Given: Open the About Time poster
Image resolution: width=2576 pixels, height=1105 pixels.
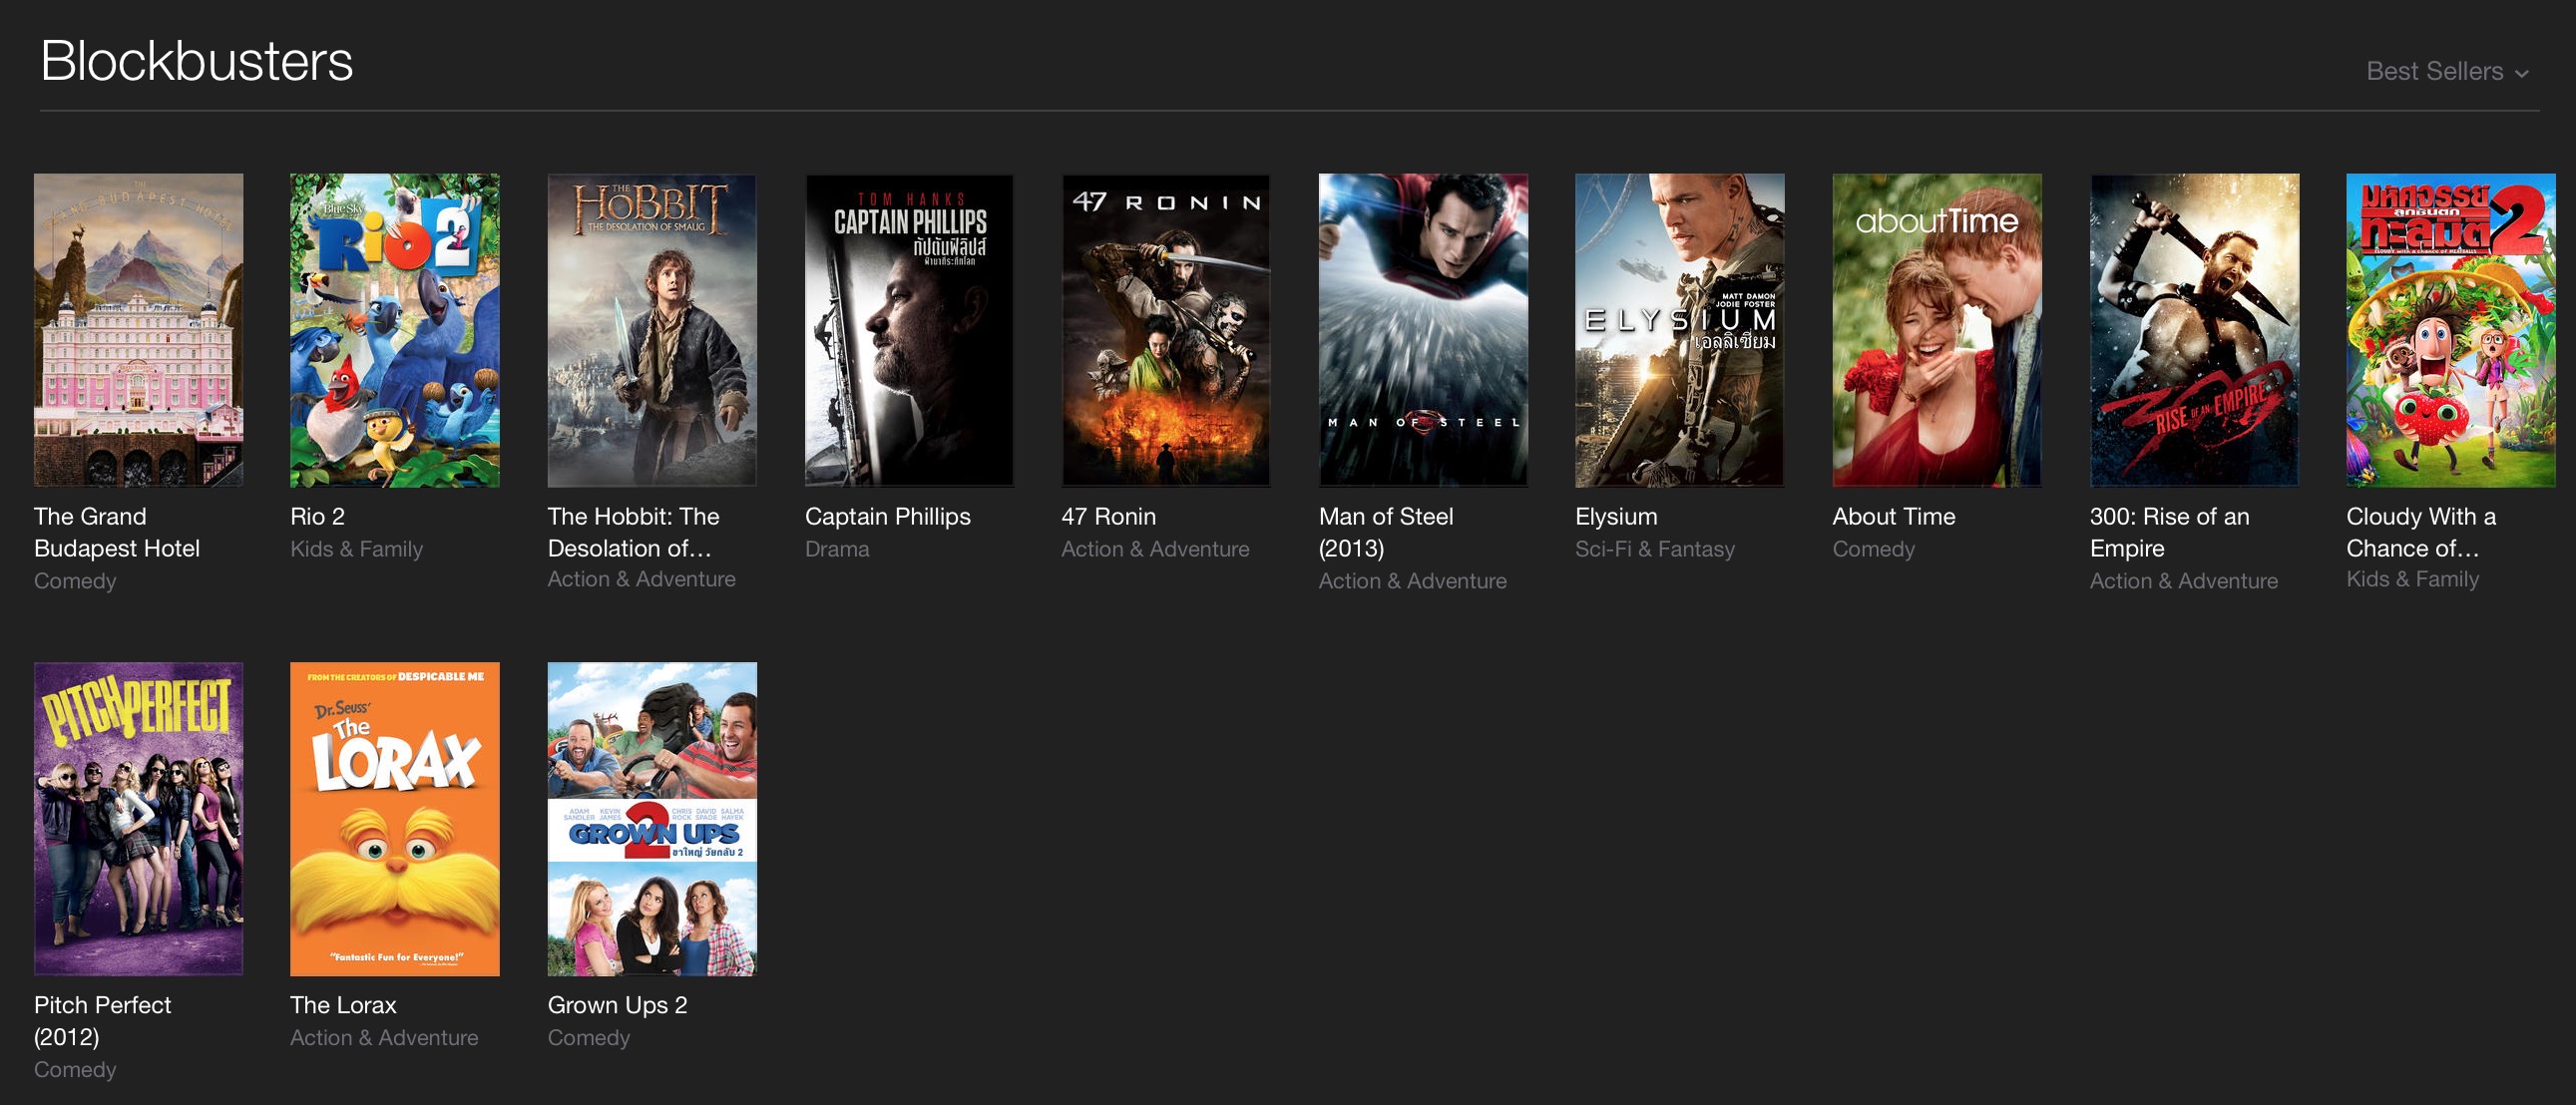Looking at the screenshot, I should (1936, 330).
